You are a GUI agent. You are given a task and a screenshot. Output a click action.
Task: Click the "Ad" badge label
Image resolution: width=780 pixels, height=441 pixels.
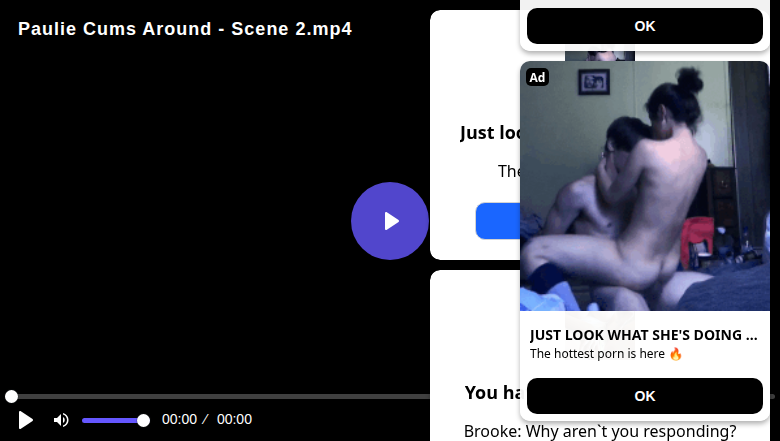[x=537, y=77]
